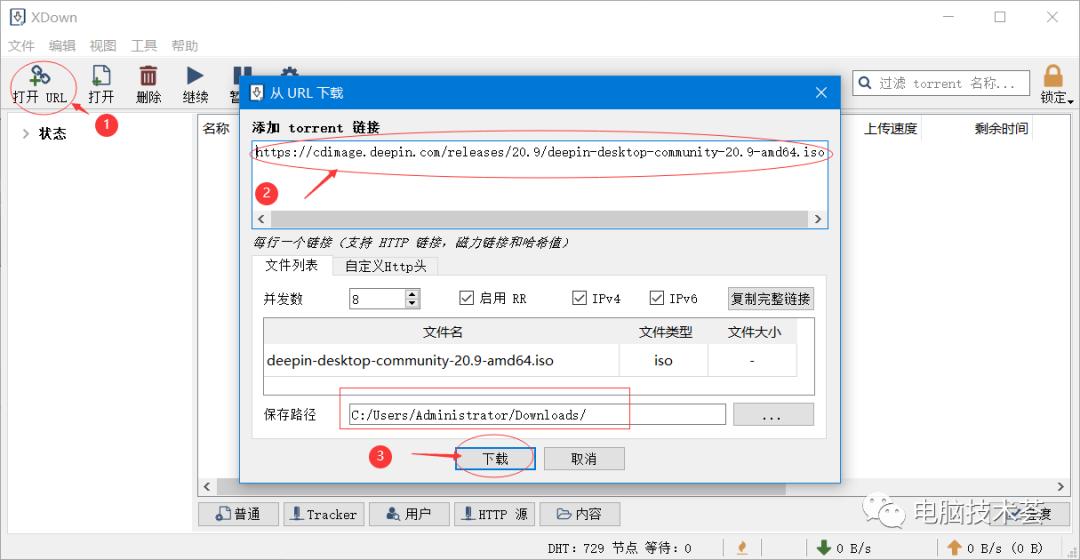Open the View menu
The image size is (1080, 560).
pyautogui.click(x=103, y=45)
